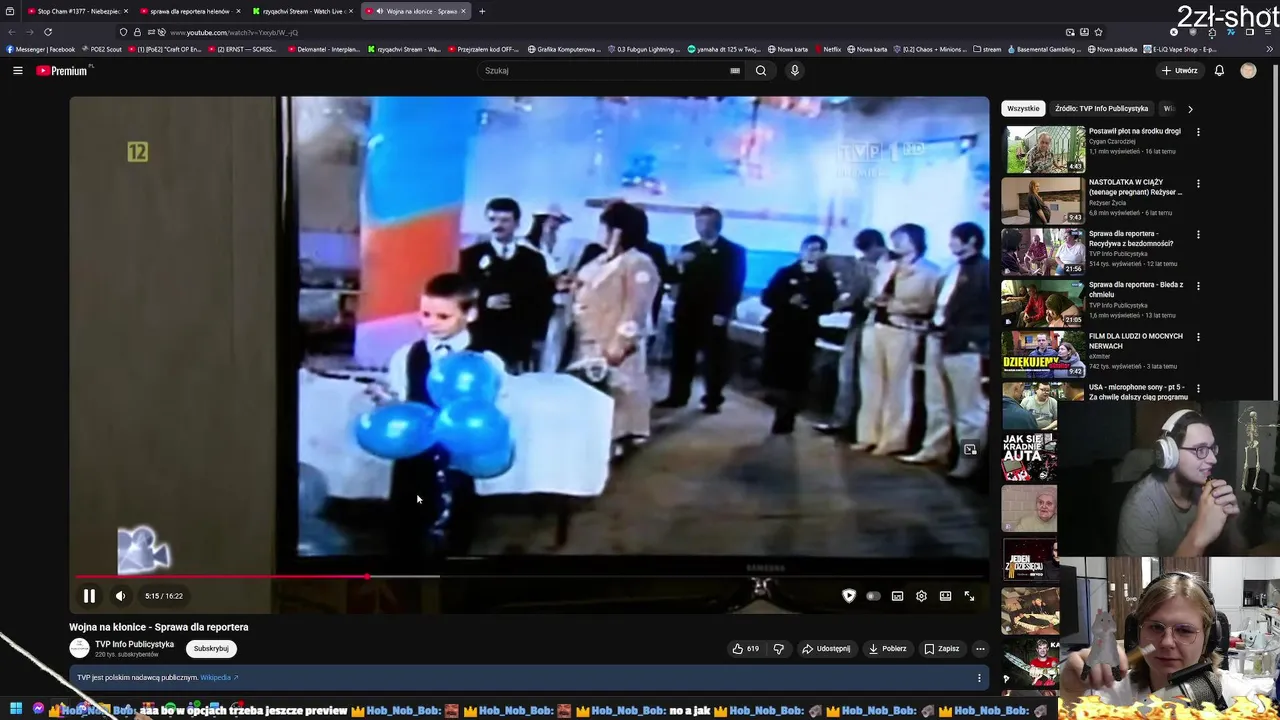Open the account avatar menu
Image resolution: width=1280 pixels, height=720 pixels.
click(1248, 70)
